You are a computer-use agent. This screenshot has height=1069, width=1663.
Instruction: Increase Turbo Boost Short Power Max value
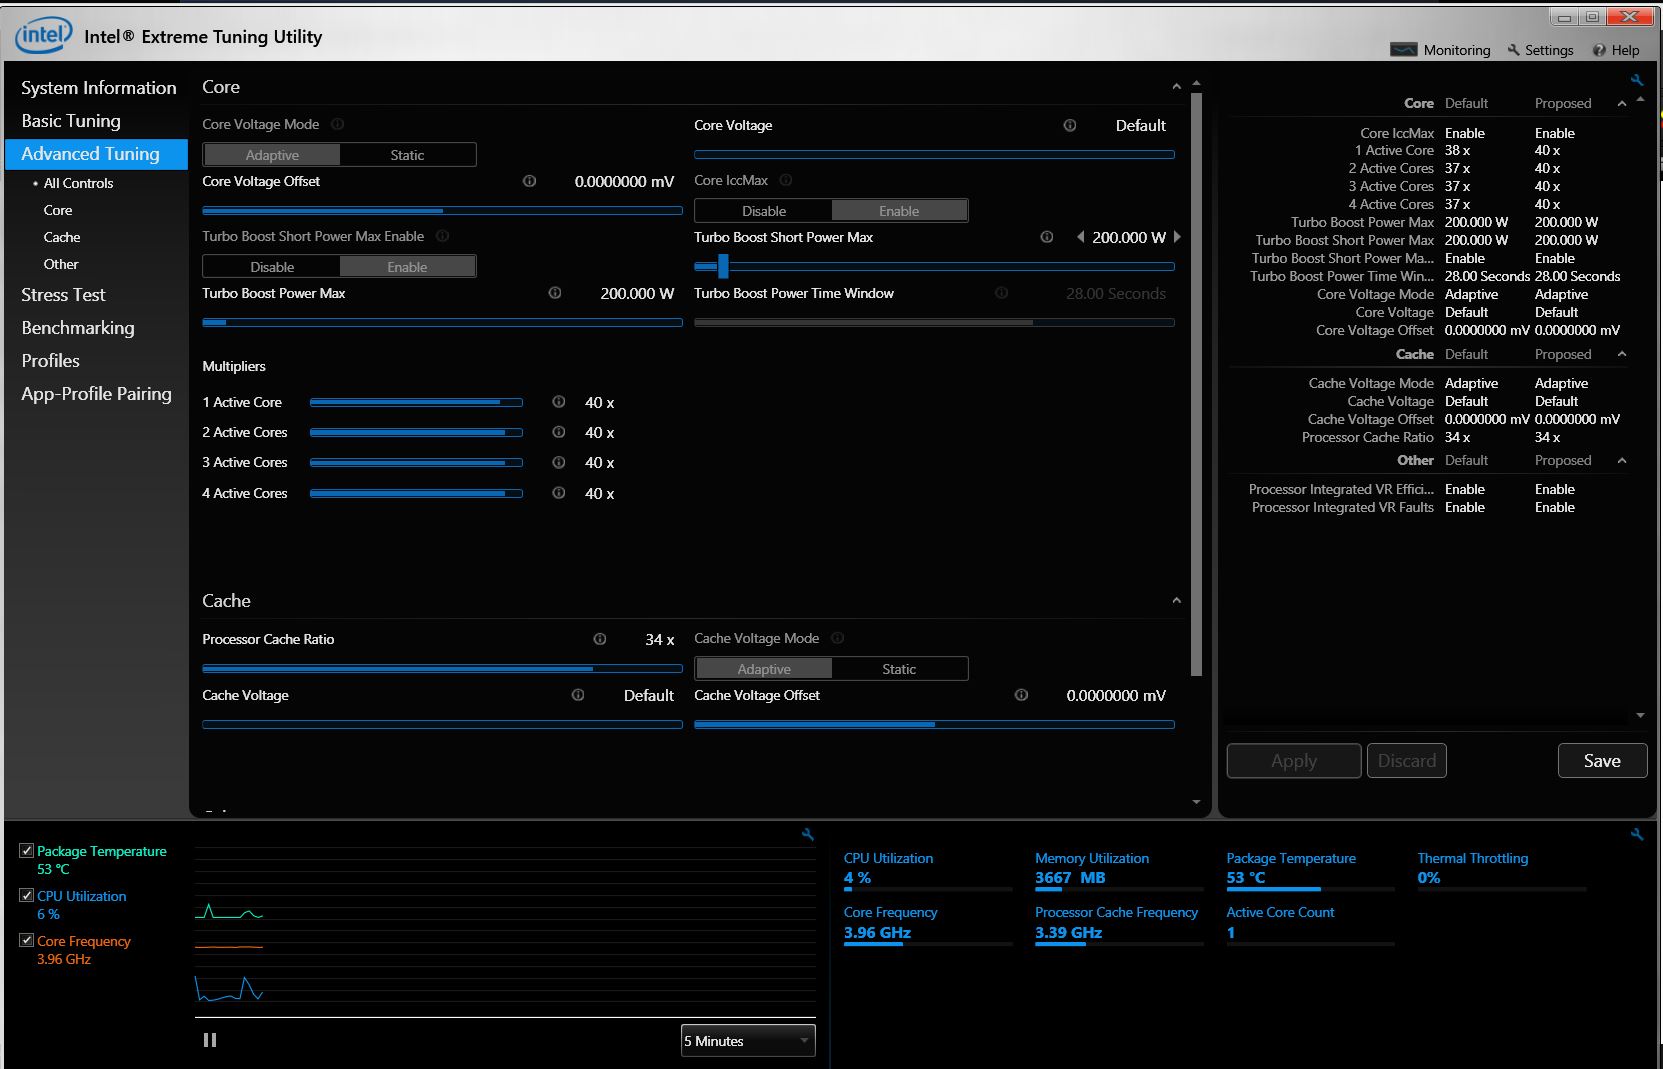click(1177, 237)
